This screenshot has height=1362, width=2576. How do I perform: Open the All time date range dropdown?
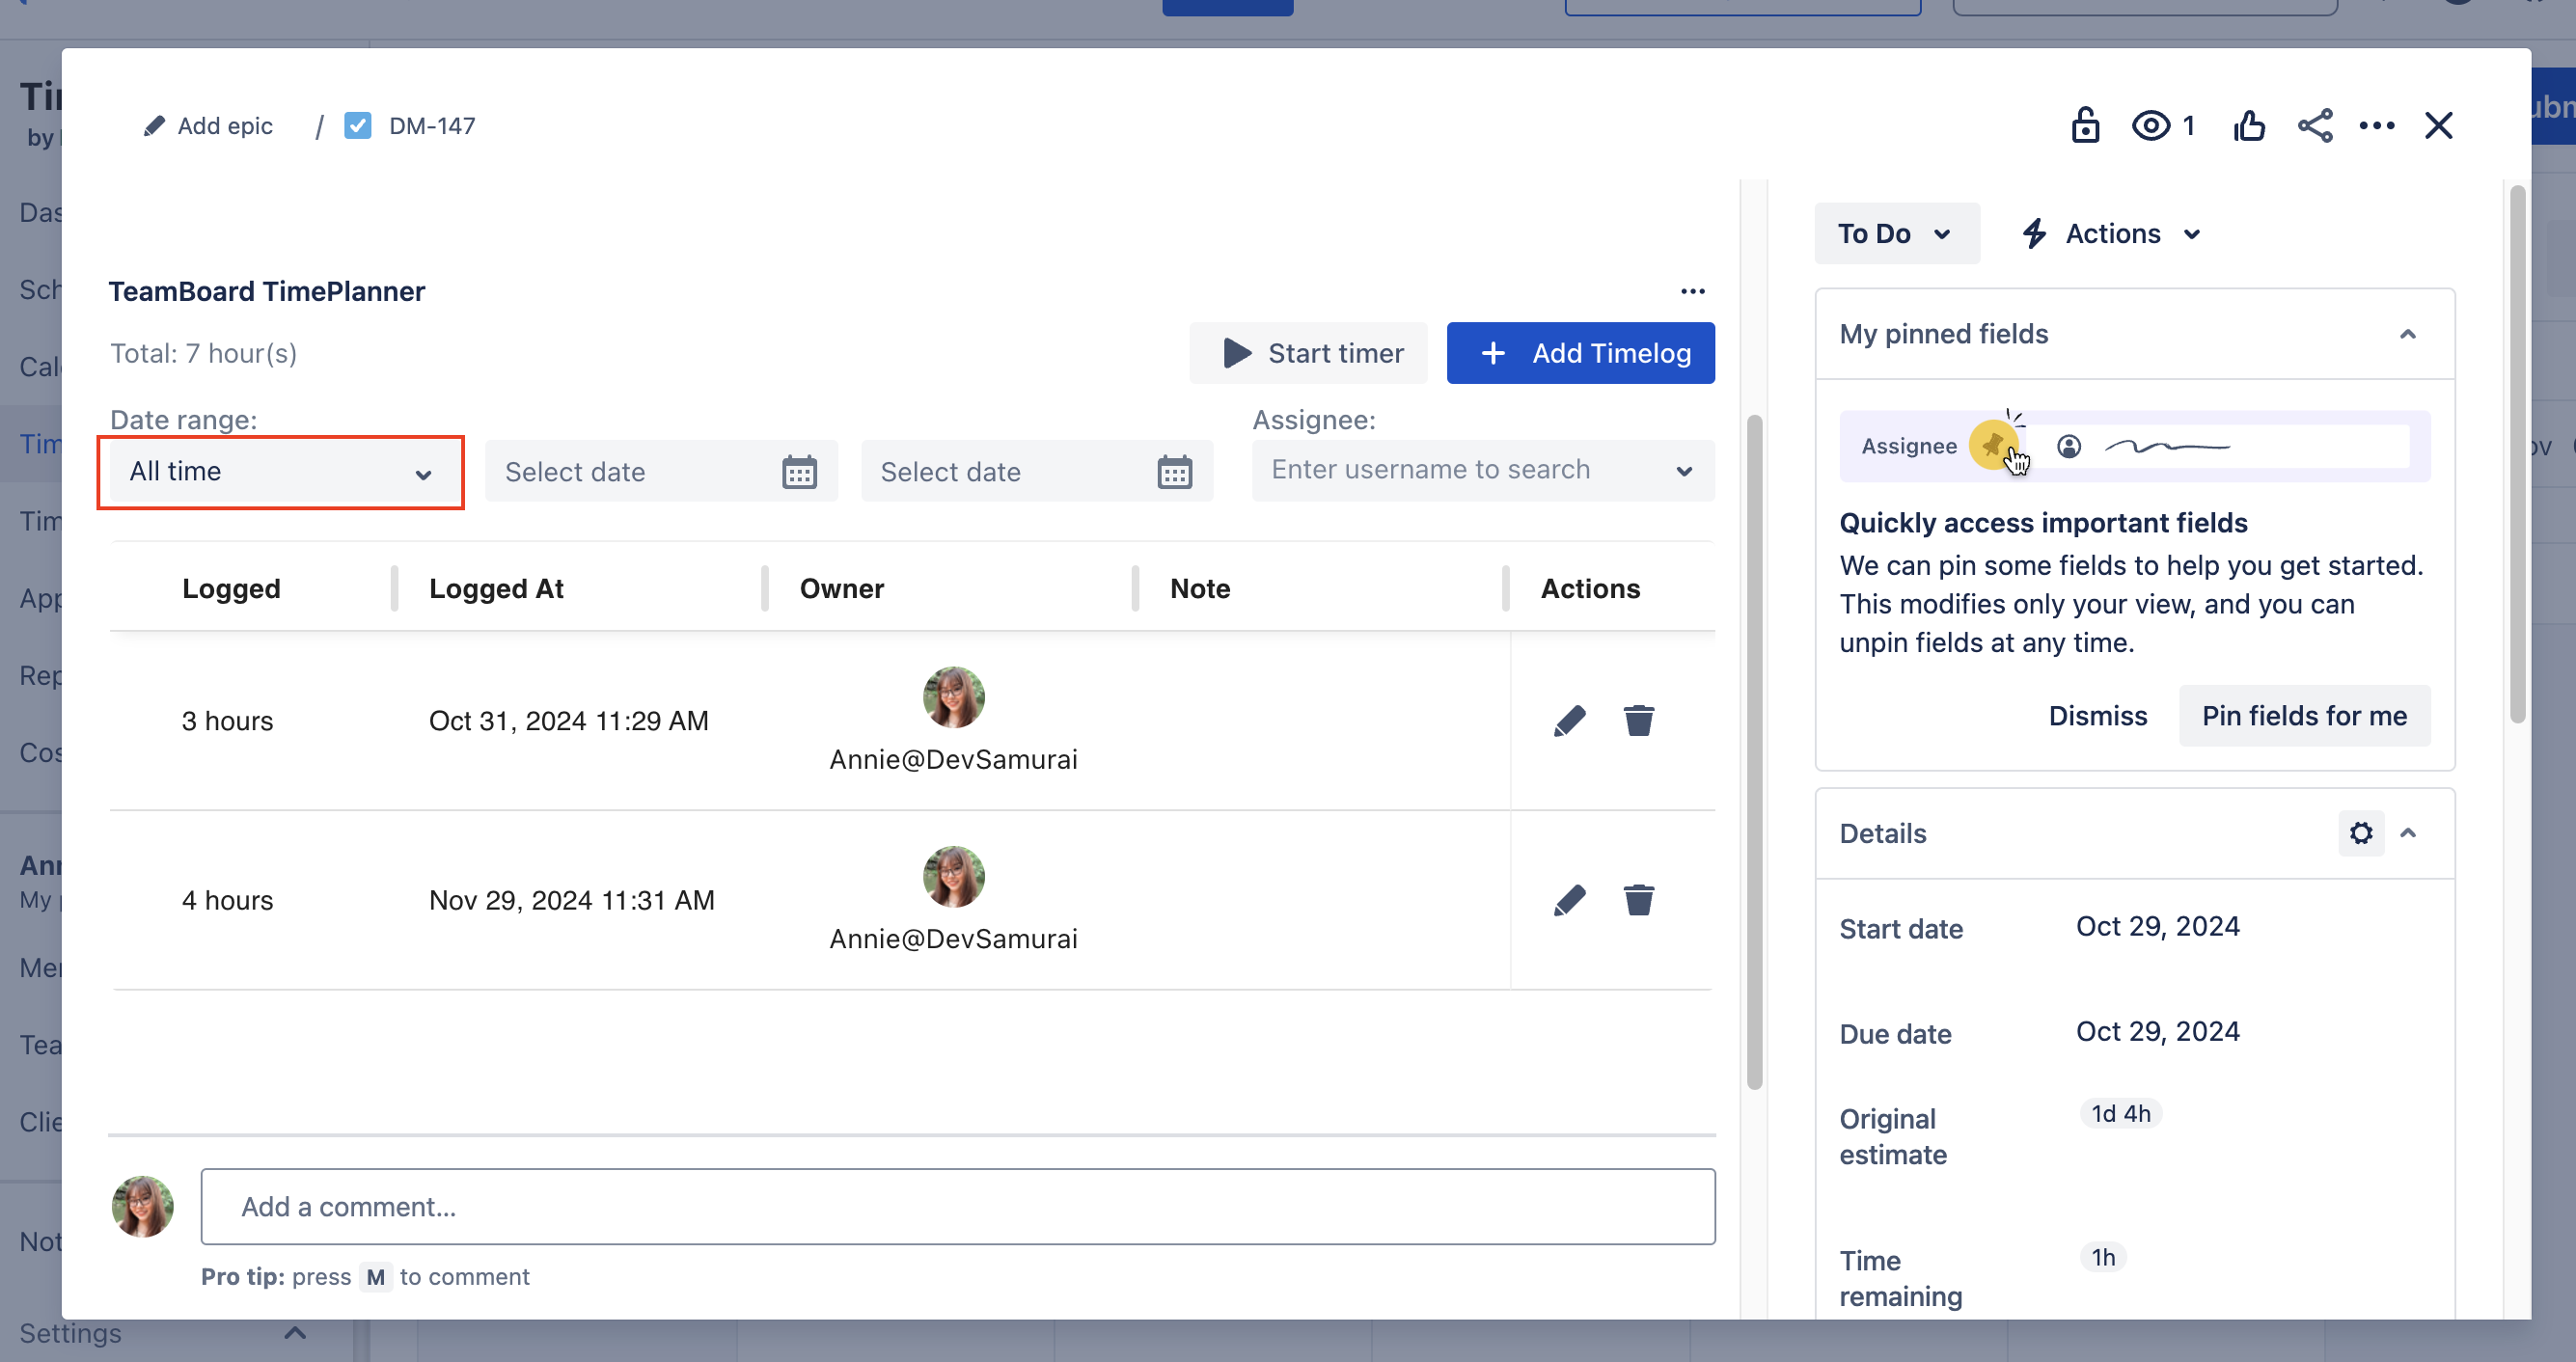tap(280, 472)
